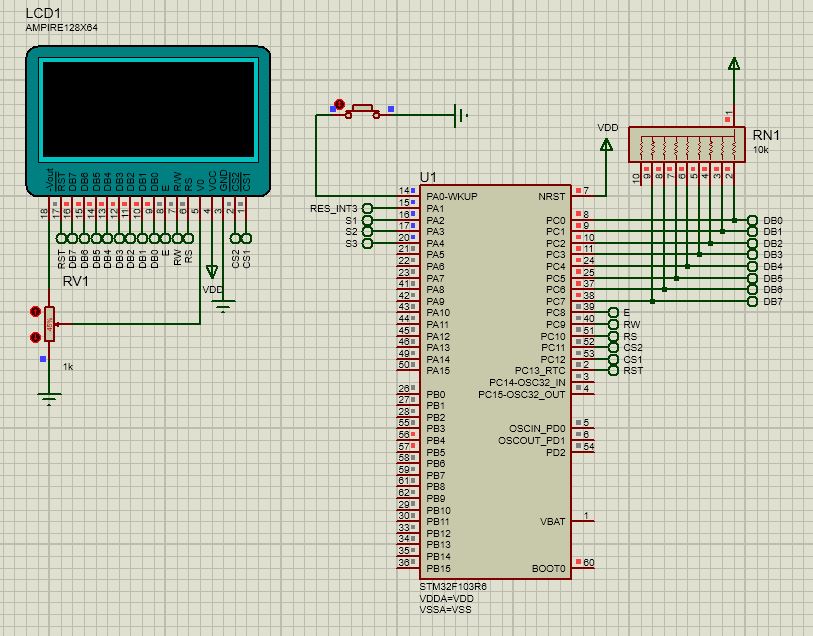Click the PB15 pin name on U1

tap(439, 569)
